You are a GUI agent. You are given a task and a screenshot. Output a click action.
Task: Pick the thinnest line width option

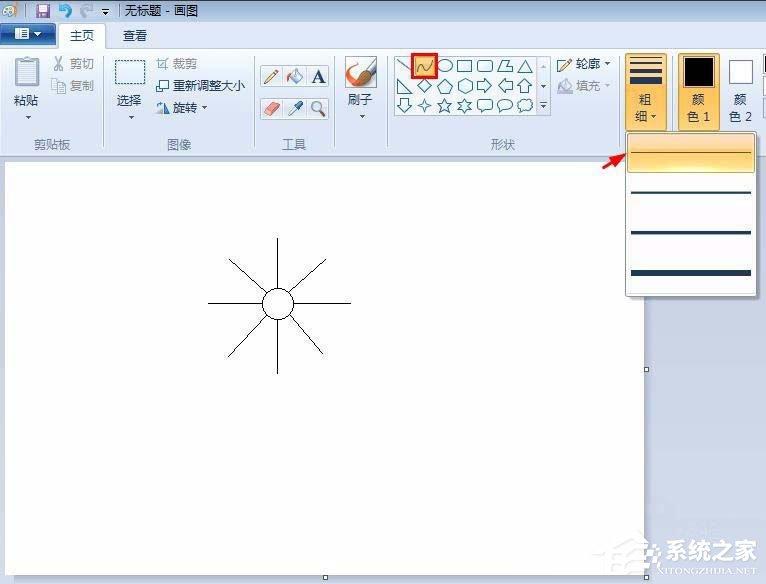coord(691,153)
